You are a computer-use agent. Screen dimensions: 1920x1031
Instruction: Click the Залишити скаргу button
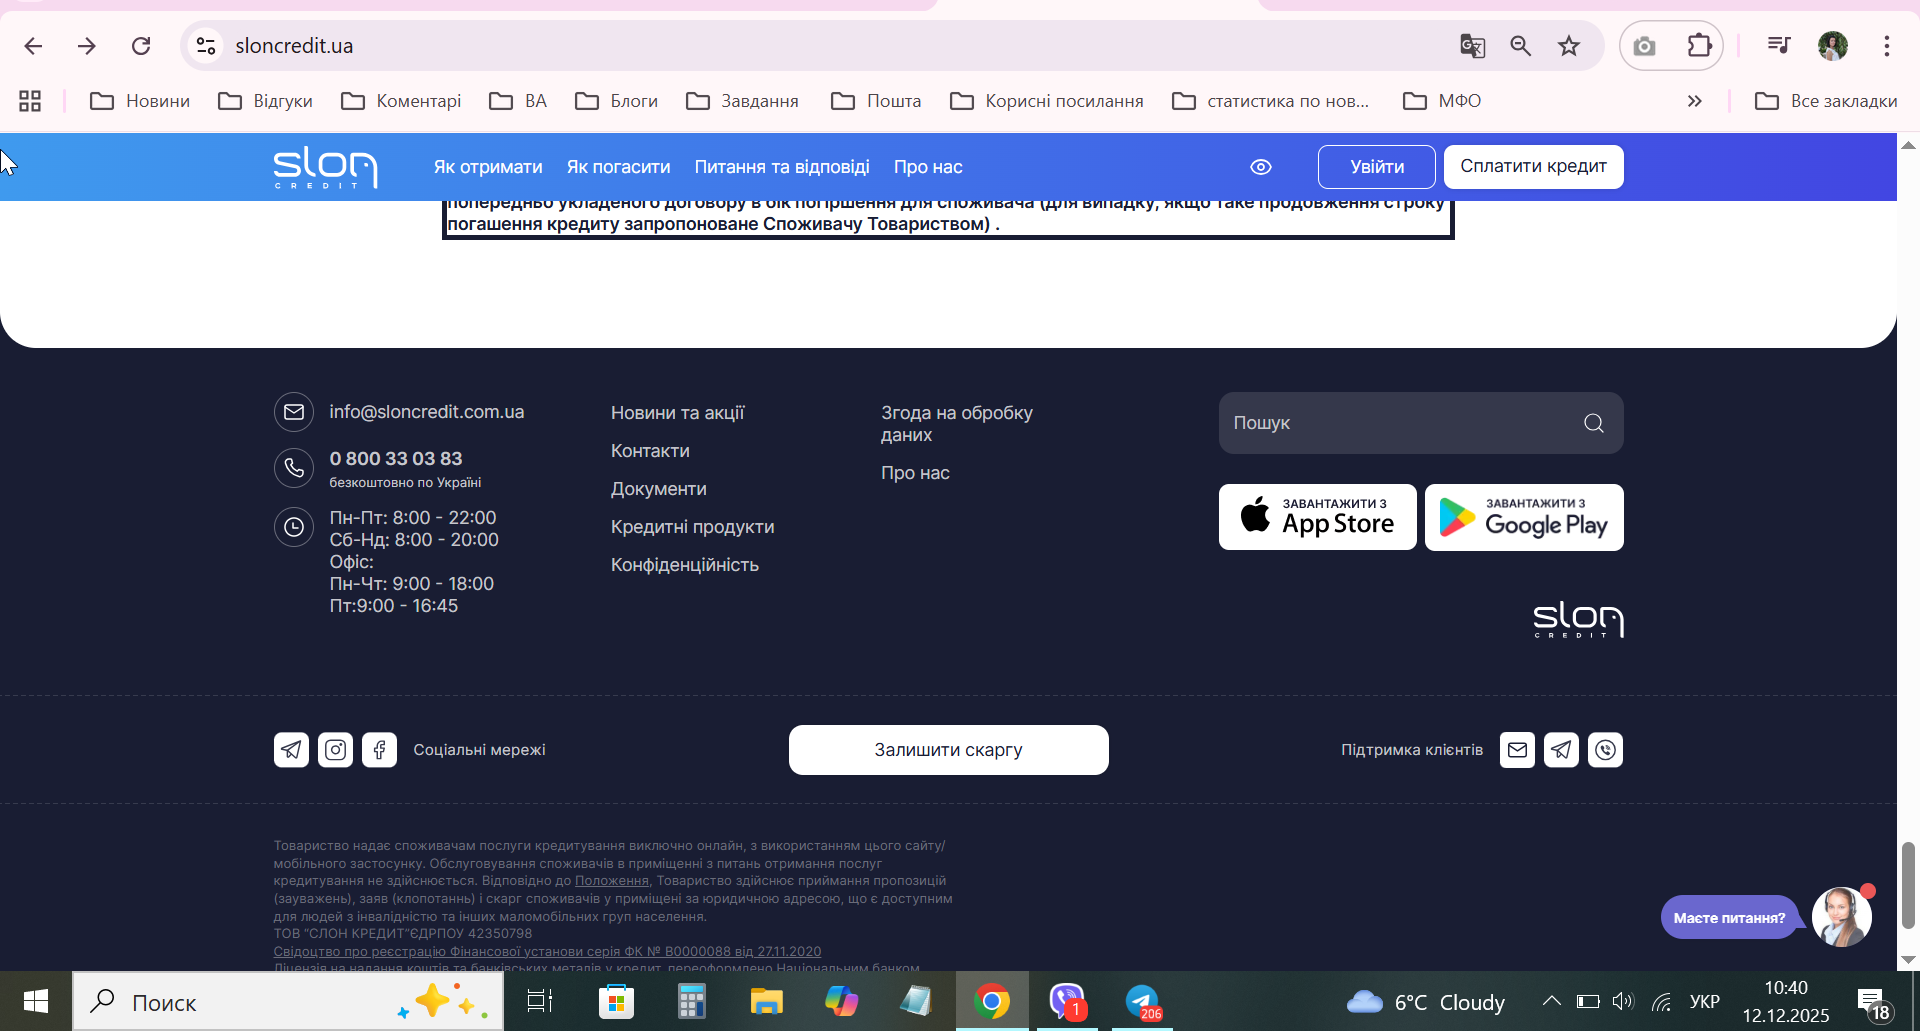click(949, 750)
